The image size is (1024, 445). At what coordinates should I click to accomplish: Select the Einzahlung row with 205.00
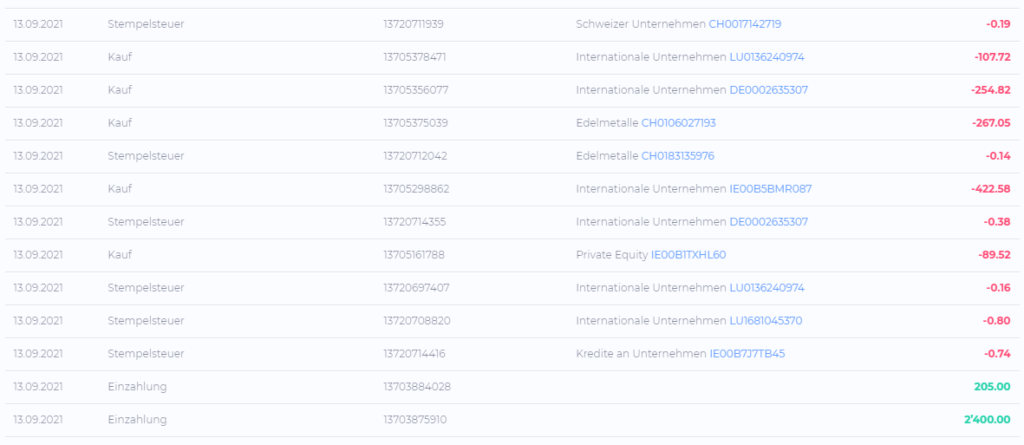pyautogui.click(x=512, y=387)
